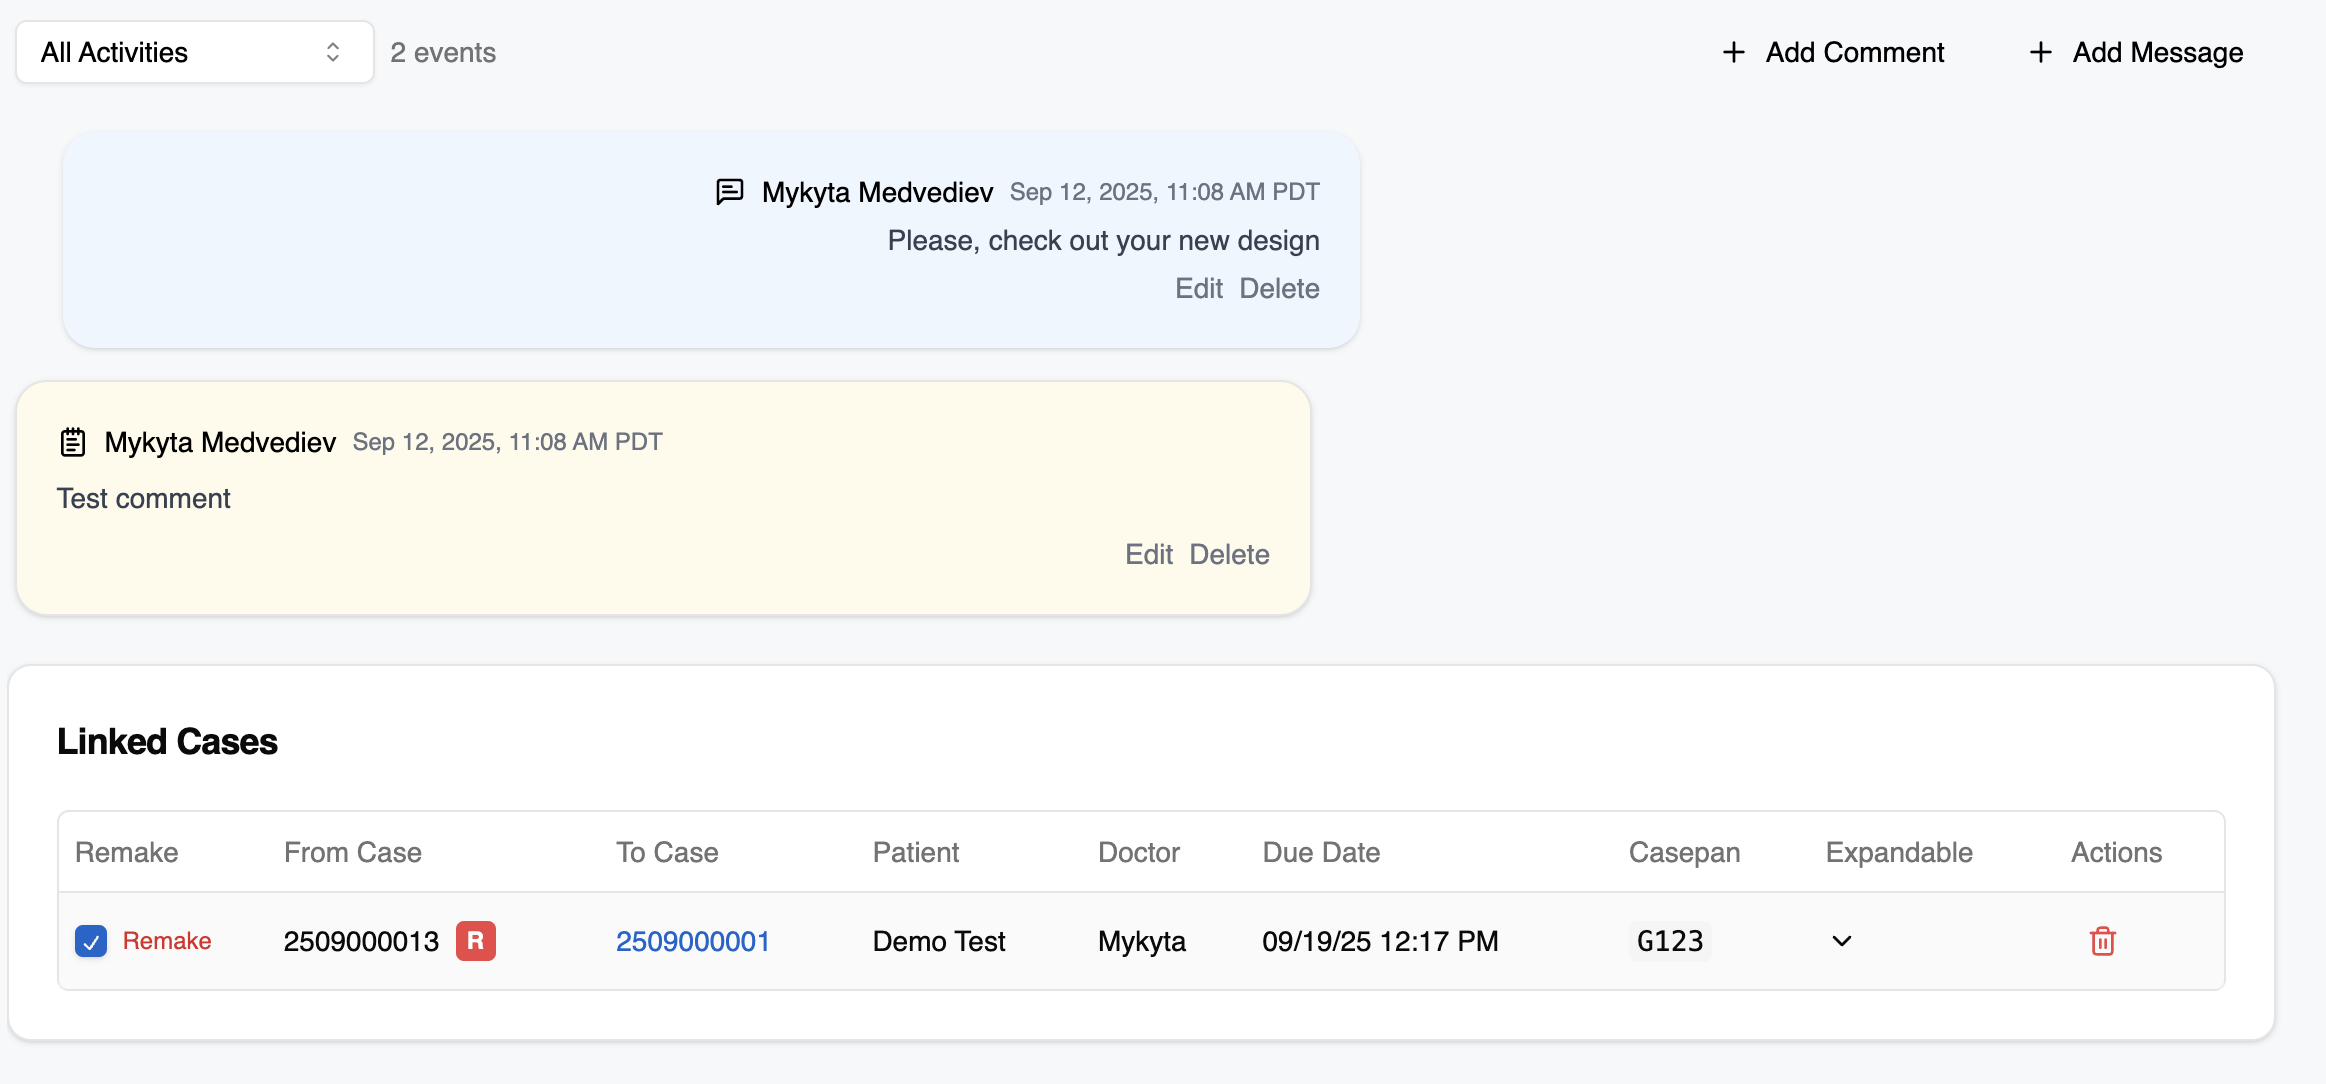2326x1084 pixels.
Task: Open linked case 2509000001
Action: tap(692, 941)
